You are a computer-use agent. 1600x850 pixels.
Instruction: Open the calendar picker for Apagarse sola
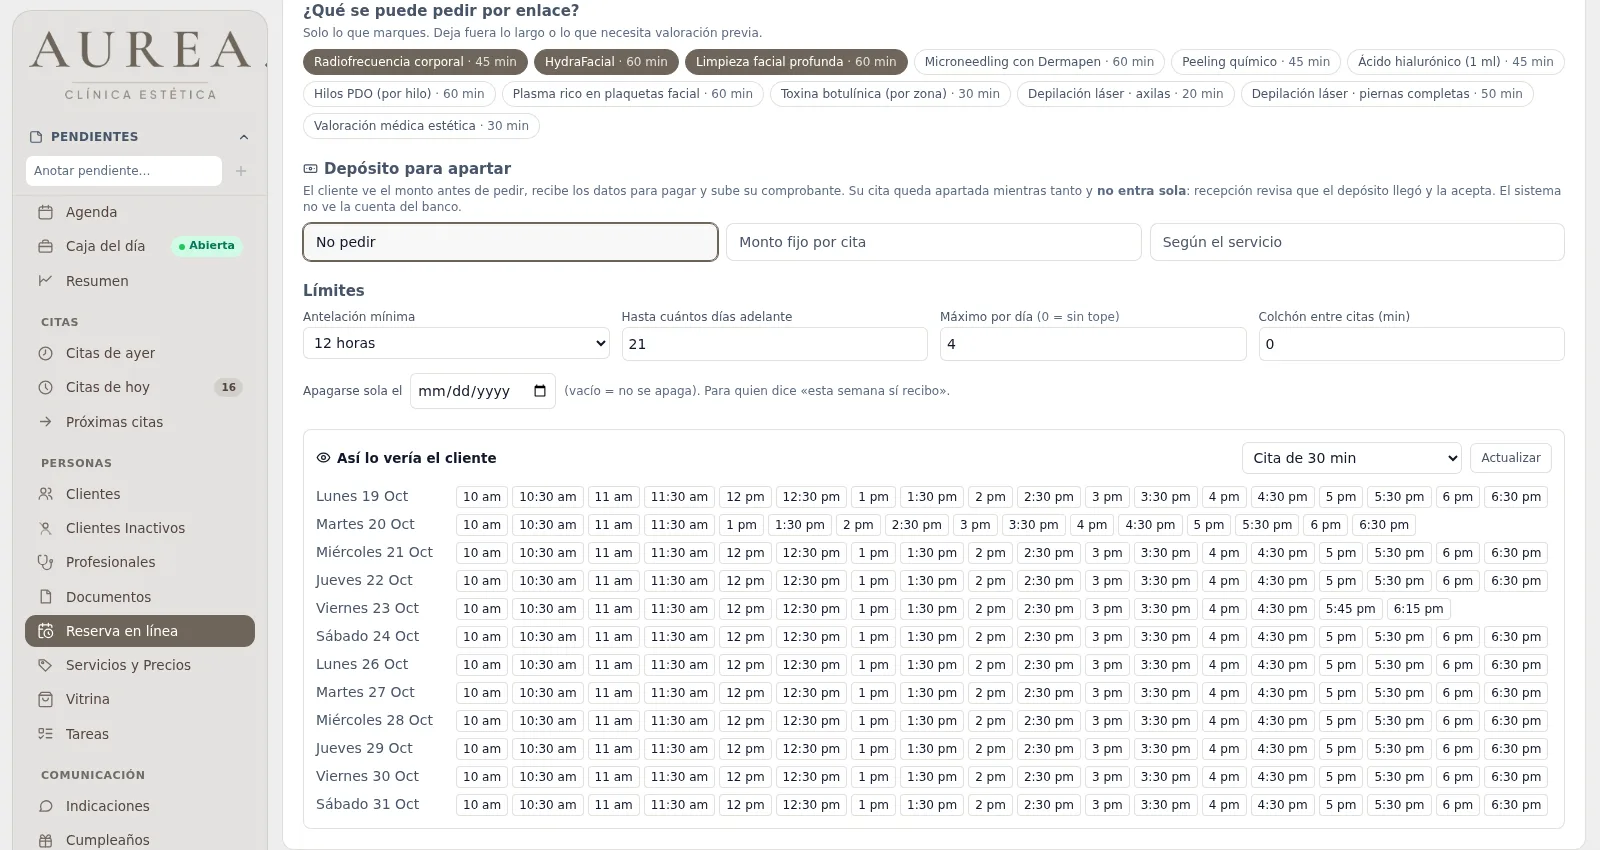(540, 391)
